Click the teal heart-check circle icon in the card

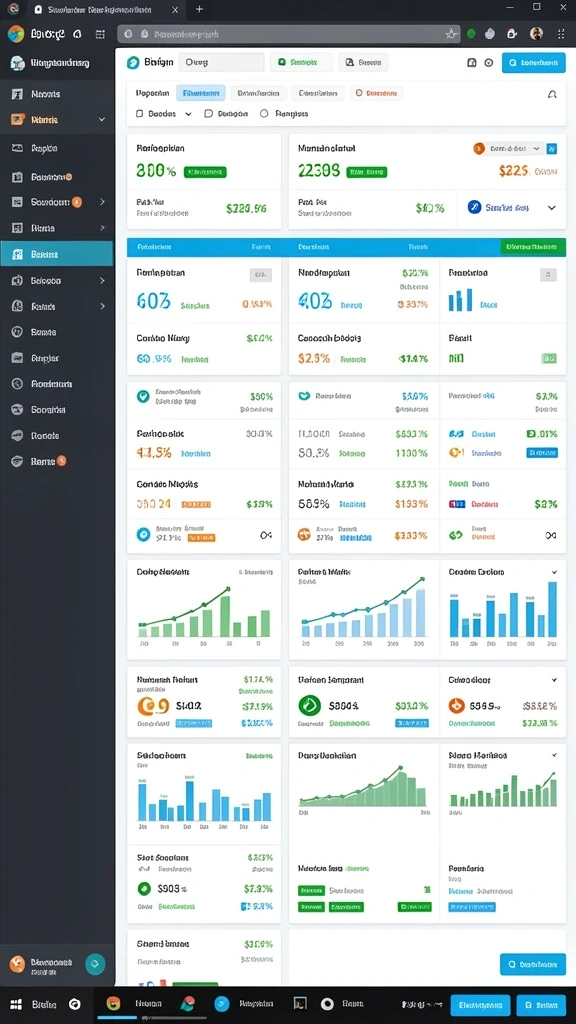click(x=143, y=396)
